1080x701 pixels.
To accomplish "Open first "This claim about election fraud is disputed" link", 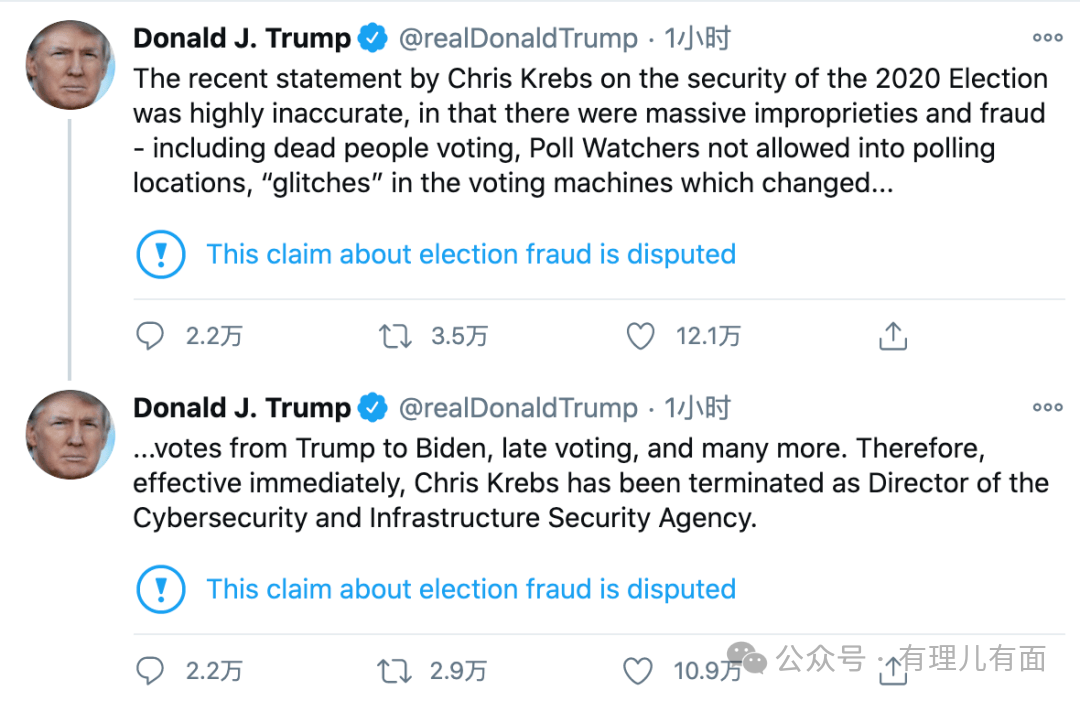I will 471,254.
